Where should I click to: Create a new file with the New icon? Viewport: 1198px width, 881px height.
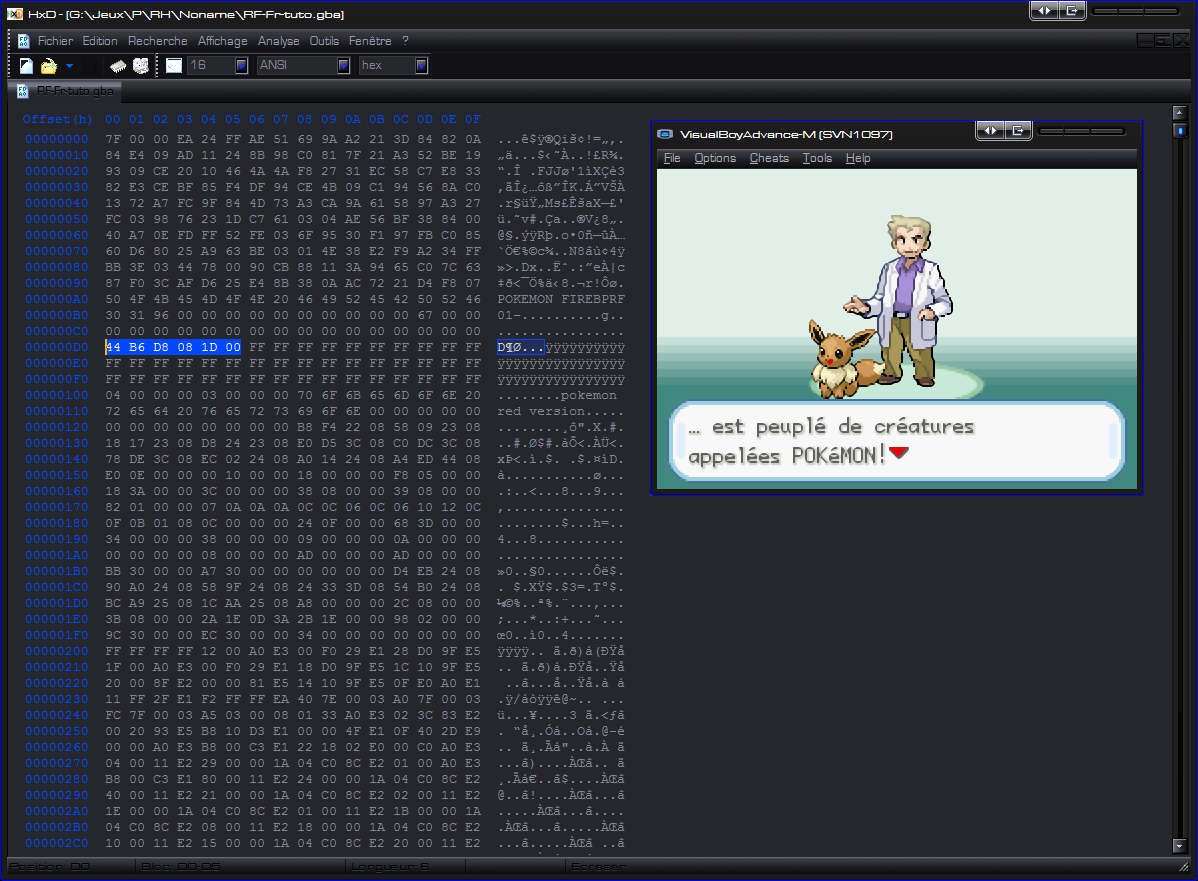[26, 66]
